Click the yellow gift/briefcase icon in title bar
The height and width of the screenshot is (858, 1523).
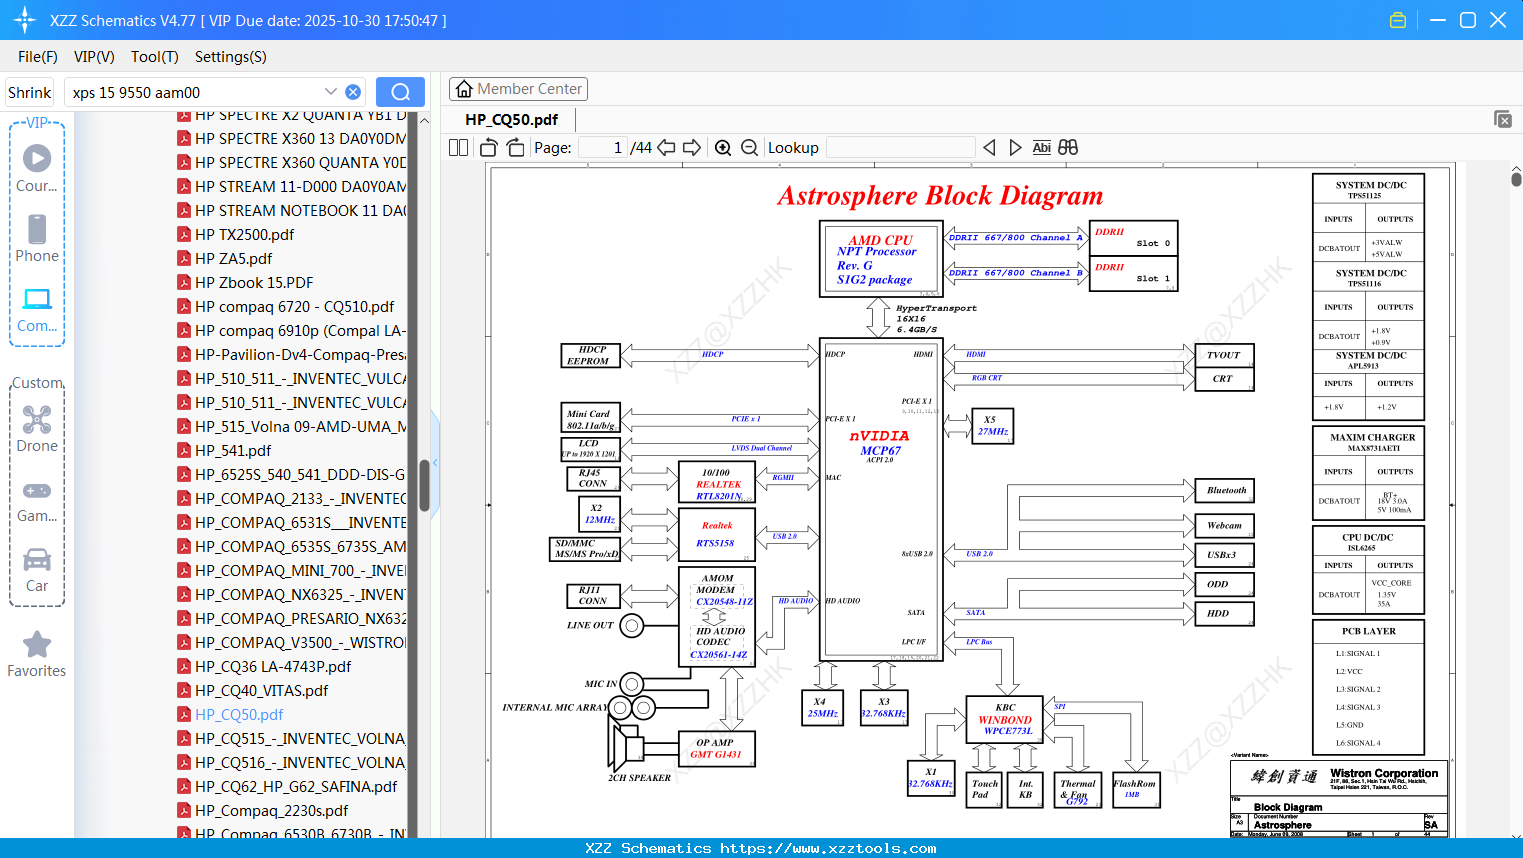coord(1398,20)
